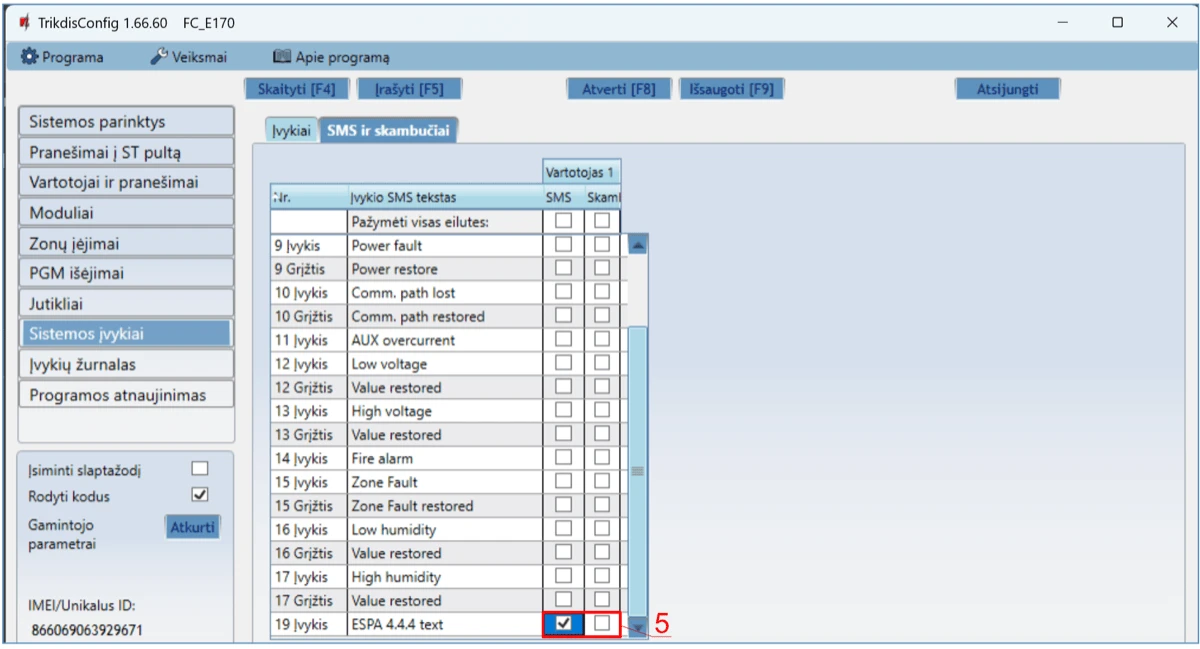Screen dimensions: 1200x649
Task: Select the SMS ir skambučiai tab
Action: (x=388, y=130)
